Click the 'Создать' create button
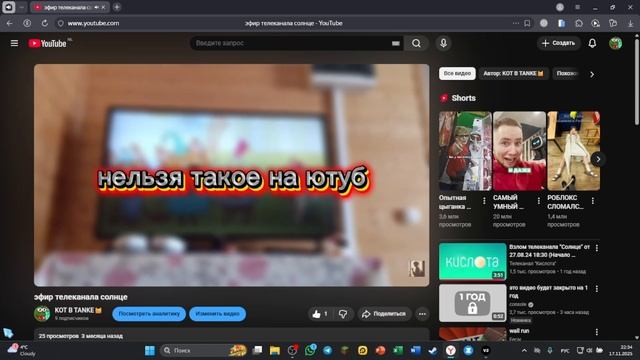 click(x=558, y=43)
